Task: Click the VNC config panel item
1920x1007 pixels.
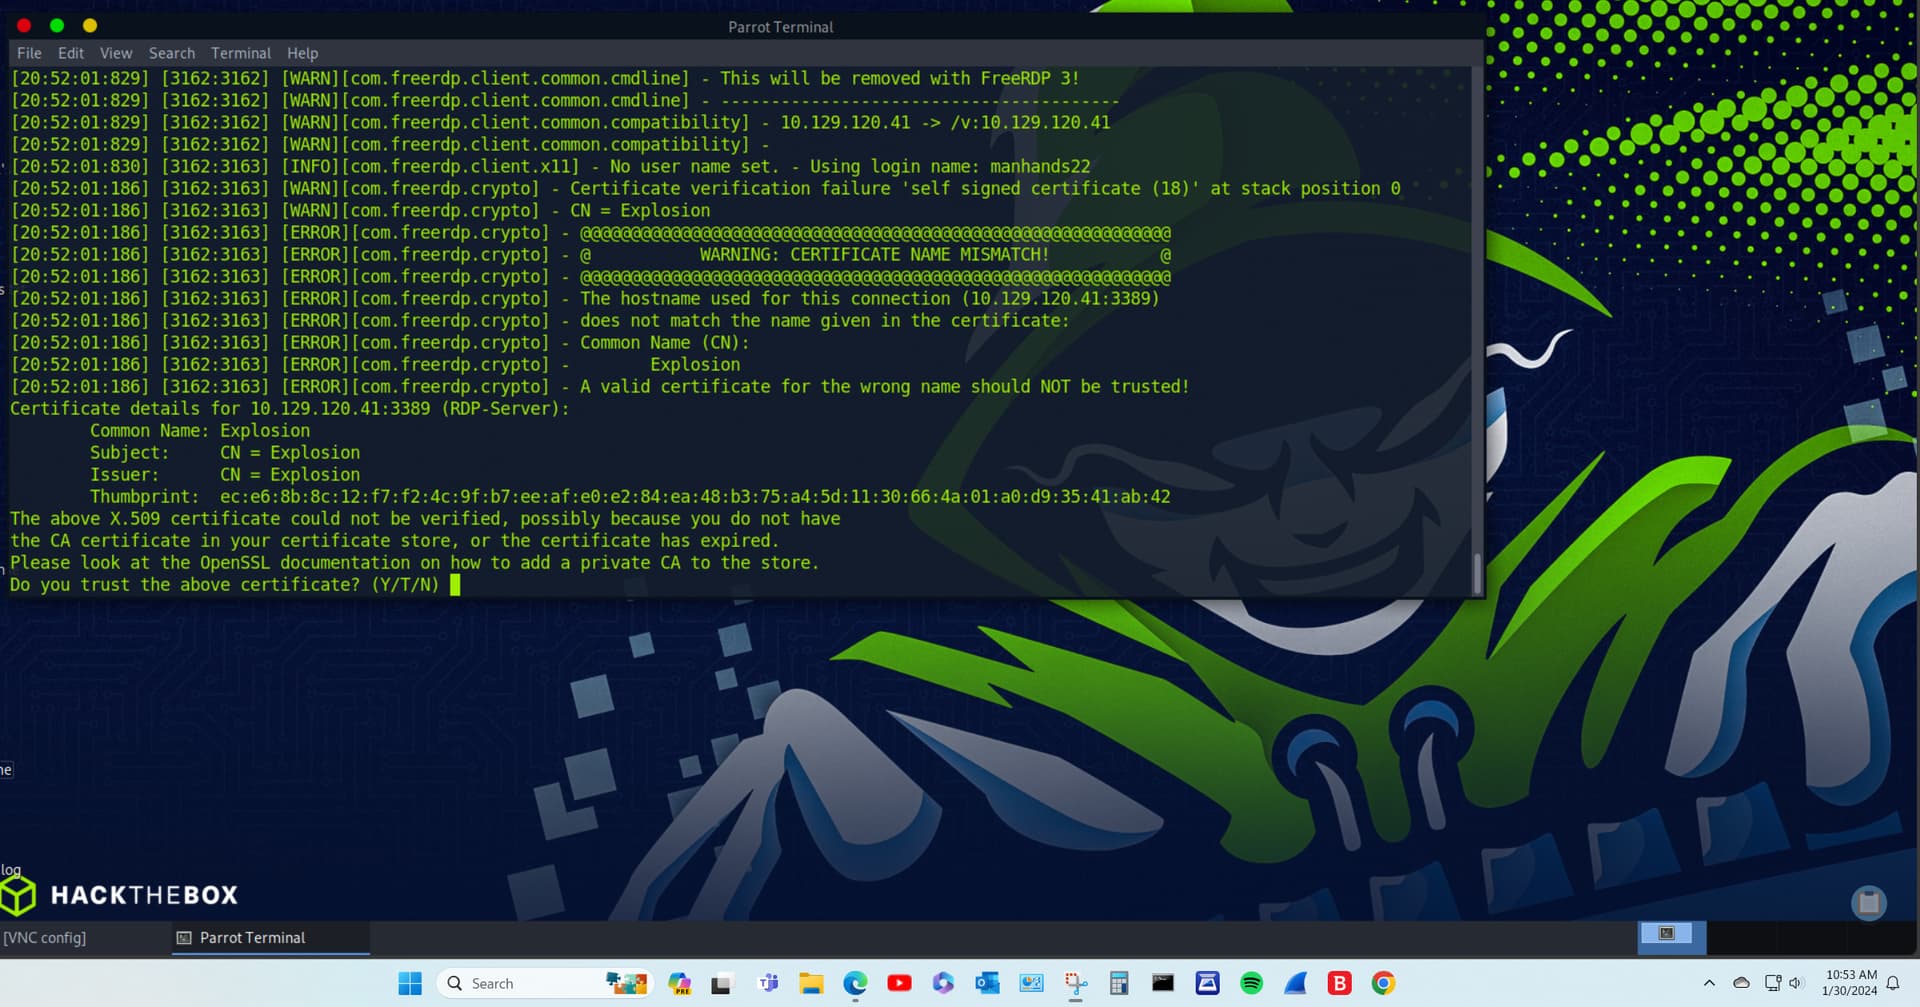Action: pos(45,938)
